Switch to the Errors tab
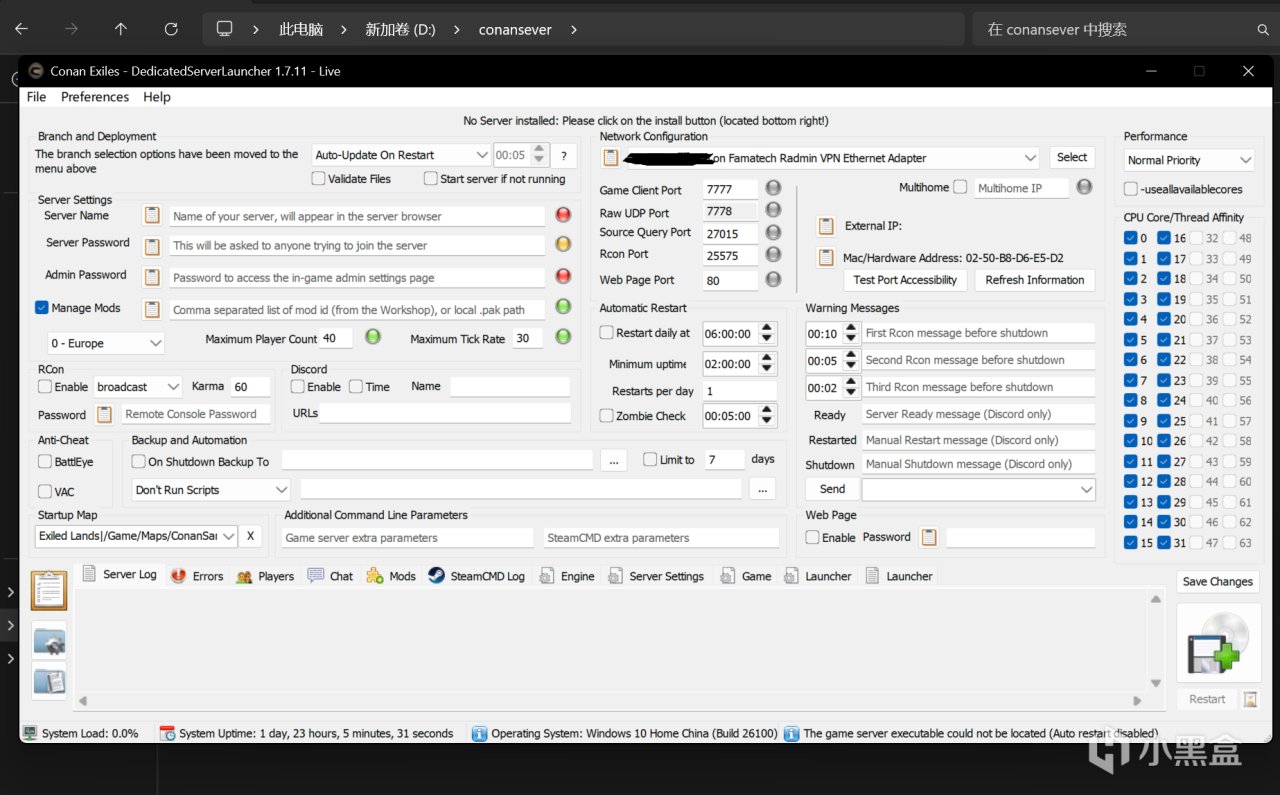This screenshot has width=1280, height=795. [197, 576]
